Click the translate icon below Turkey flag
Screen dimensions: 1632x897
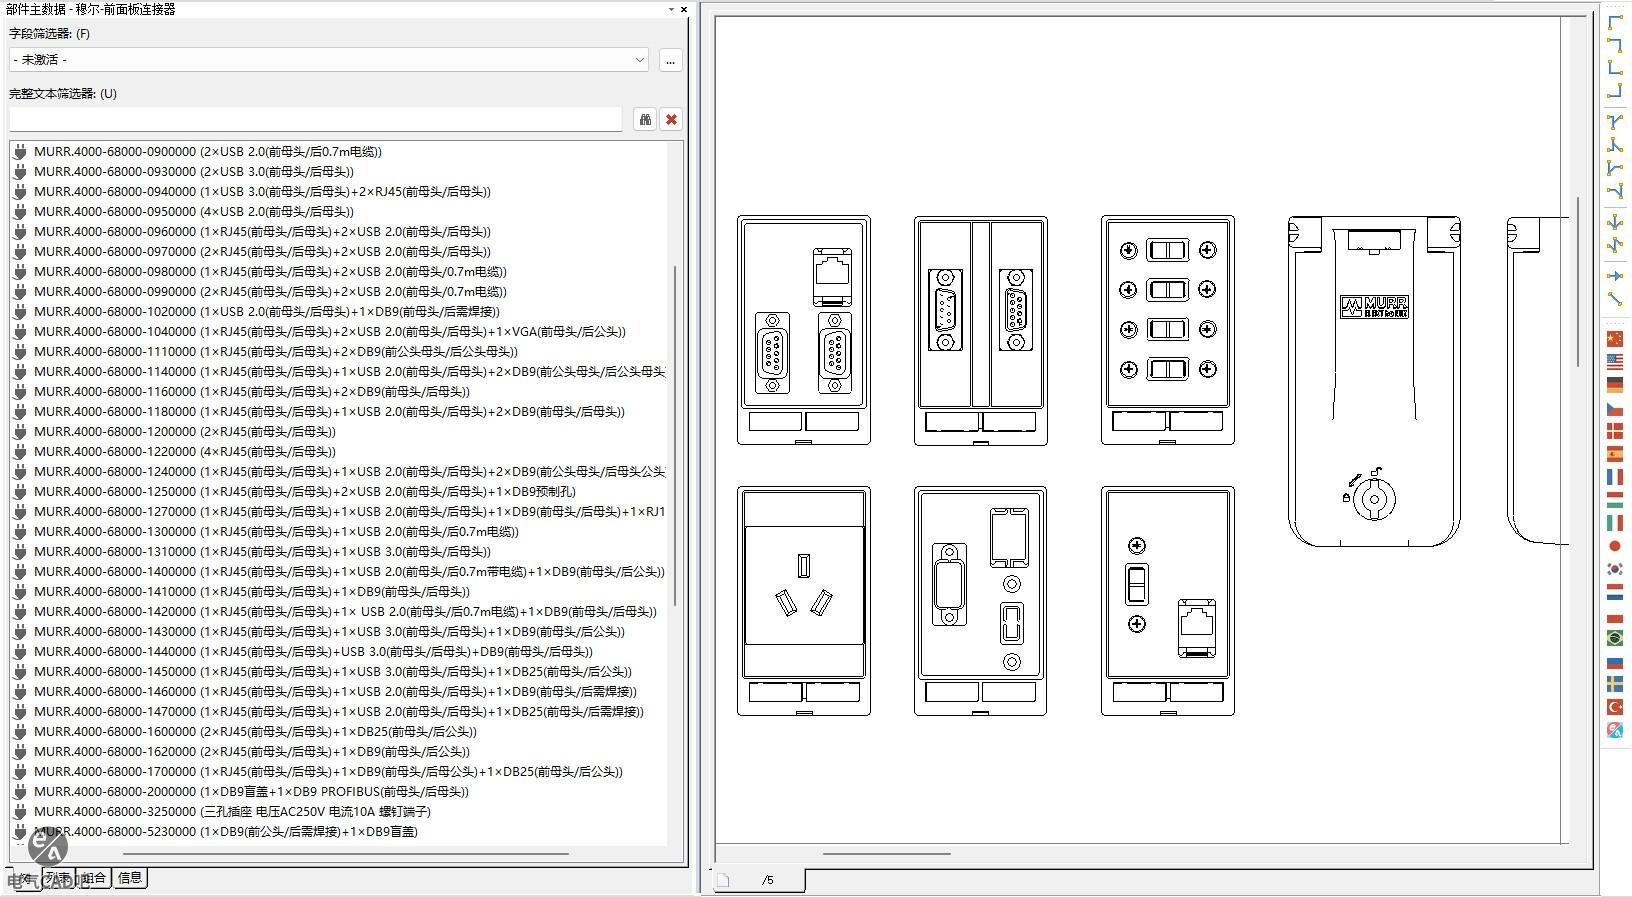click(x=1614, y=730)
